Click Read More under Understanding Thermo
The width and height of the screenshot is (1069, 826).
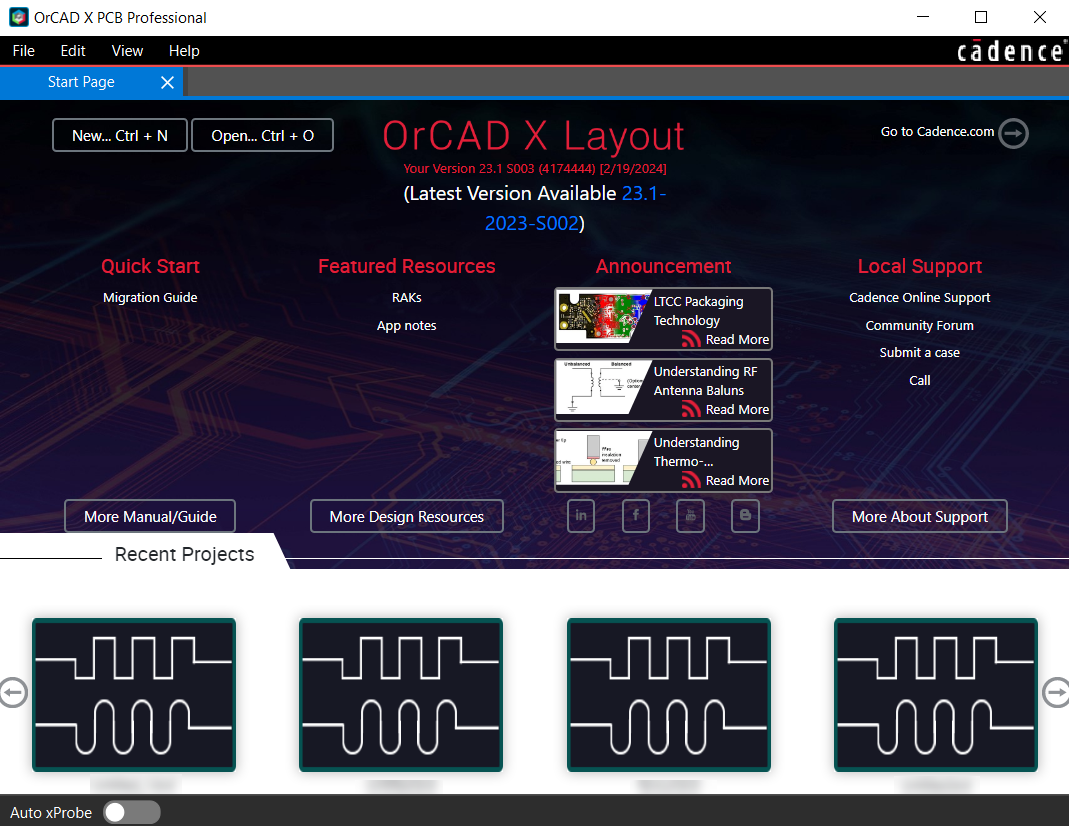pyautogui.click(x=737, y=480)
